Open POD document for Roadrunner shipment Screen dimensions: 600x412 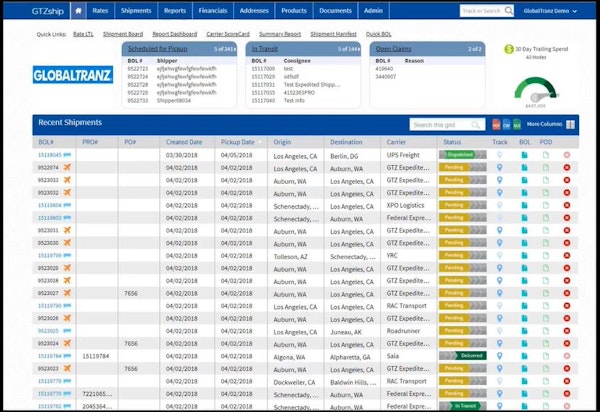point(546,331)
